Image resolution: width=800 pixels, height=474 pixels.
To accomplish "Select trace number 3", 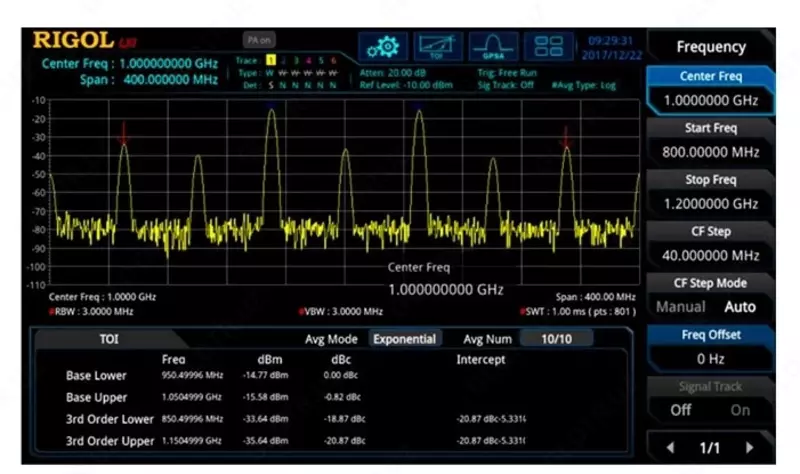I will [x=296, y=60].
